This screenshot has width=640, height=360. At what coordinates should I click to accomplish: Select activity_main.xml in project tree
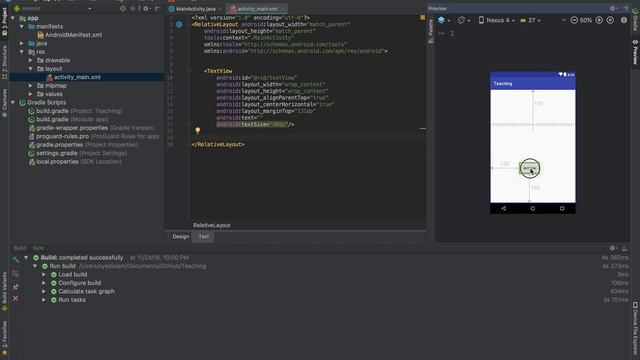pos(73,77)
